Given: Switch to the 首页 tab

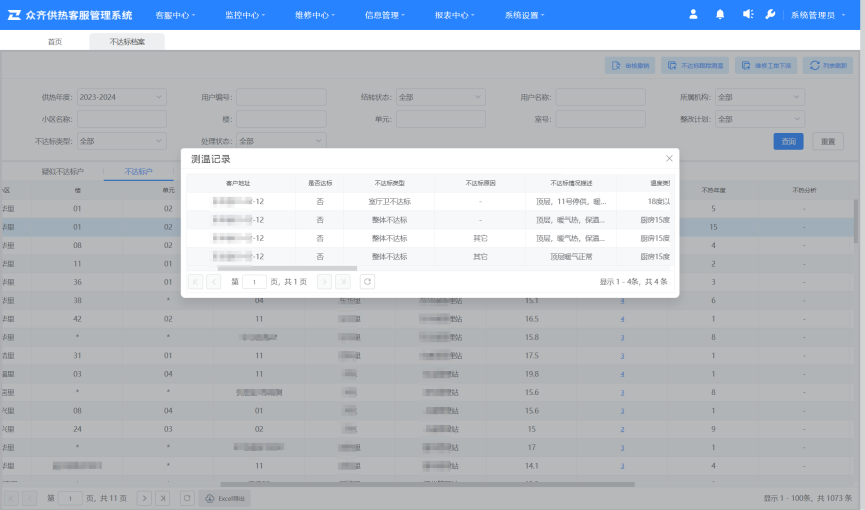Looking at the screenshot, I should pyautogui.click(x=55, y=41).
